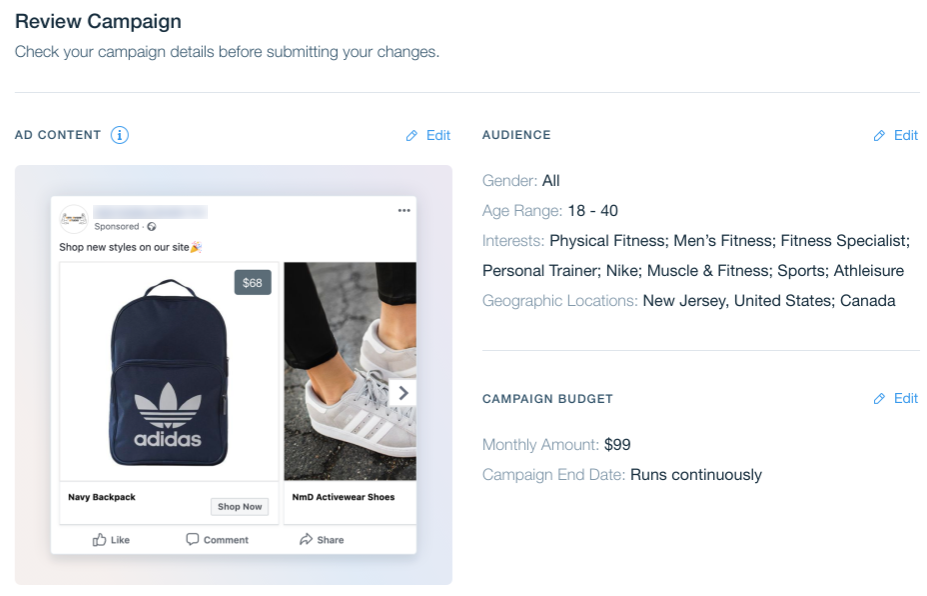Click the Ad Content info icon

pos(119,135)
